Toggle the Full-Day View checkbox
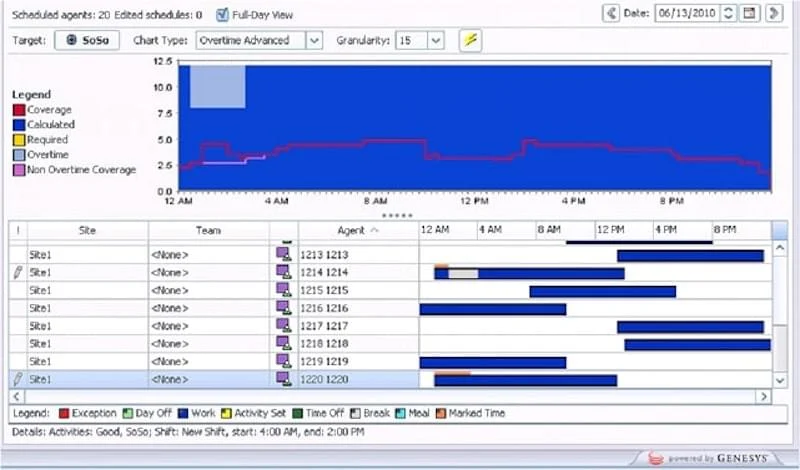 [223, 14]
